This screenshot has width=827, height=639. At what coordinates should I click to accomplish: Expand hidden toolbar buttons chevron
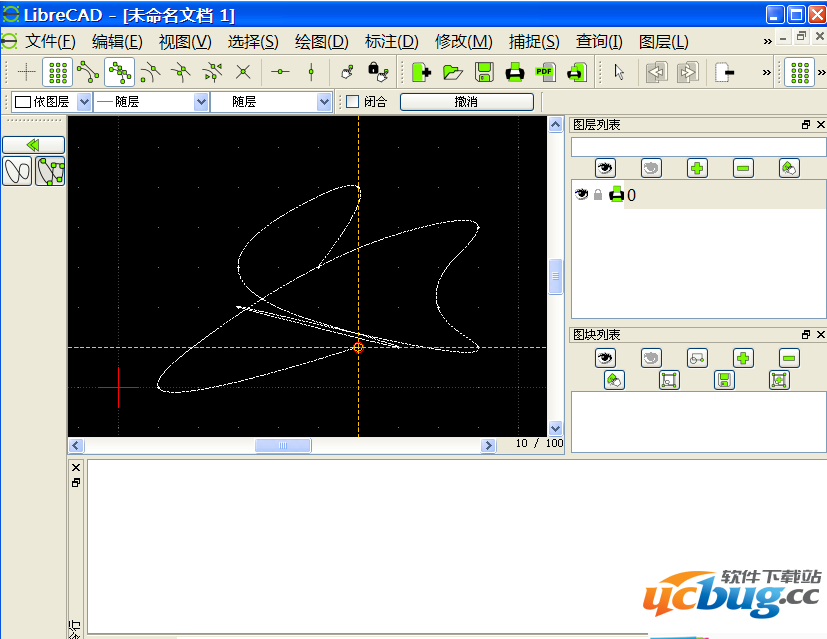tap(766, 72)
